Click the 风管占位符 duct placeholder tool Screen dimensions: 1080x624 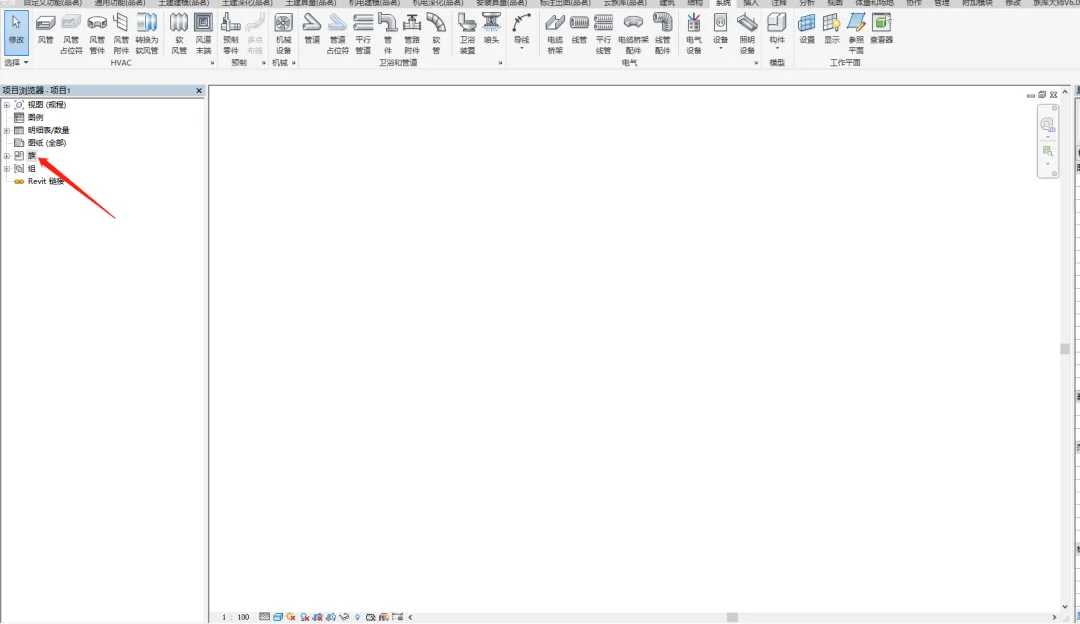[x=71, y=34]
